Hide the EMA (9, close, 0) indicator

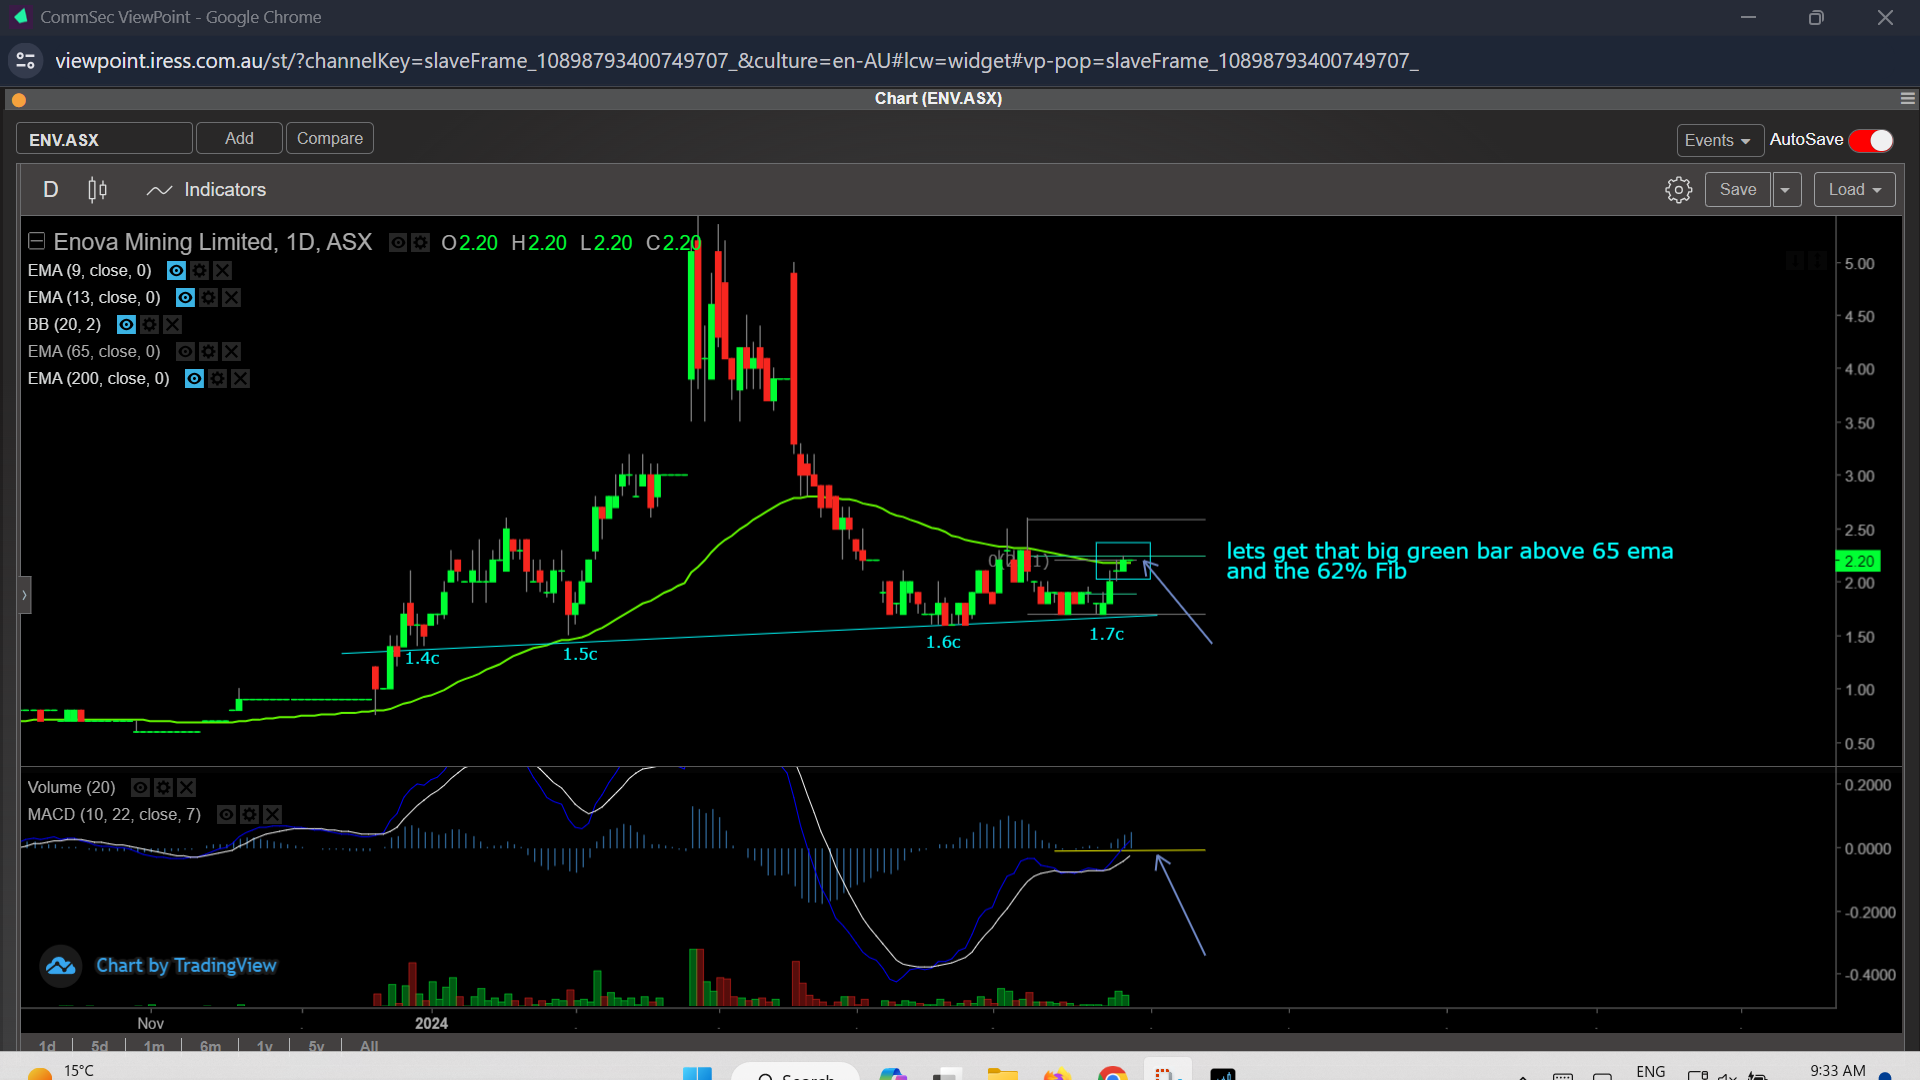(x=176, y=270)
